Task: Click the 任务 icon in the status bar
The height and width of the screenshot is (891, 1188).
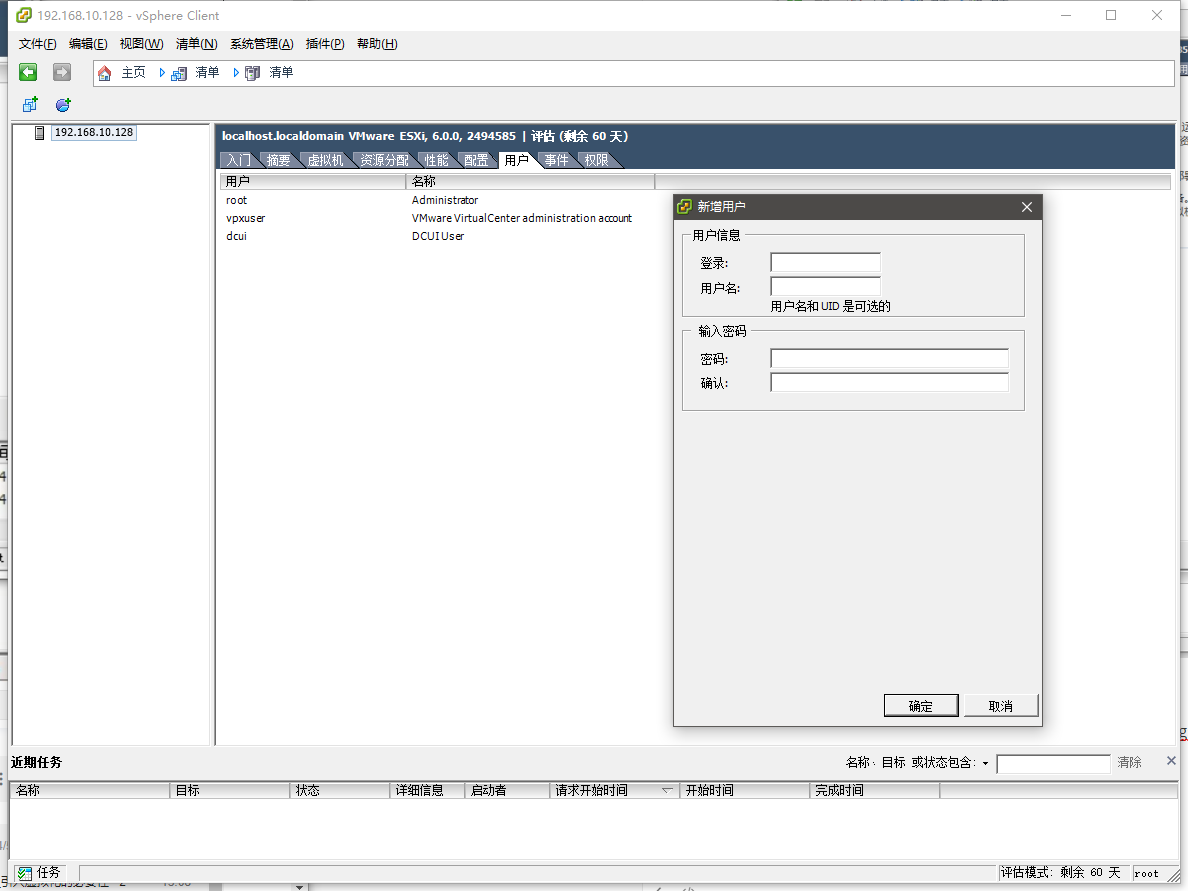Action: (x=25, y=874)
